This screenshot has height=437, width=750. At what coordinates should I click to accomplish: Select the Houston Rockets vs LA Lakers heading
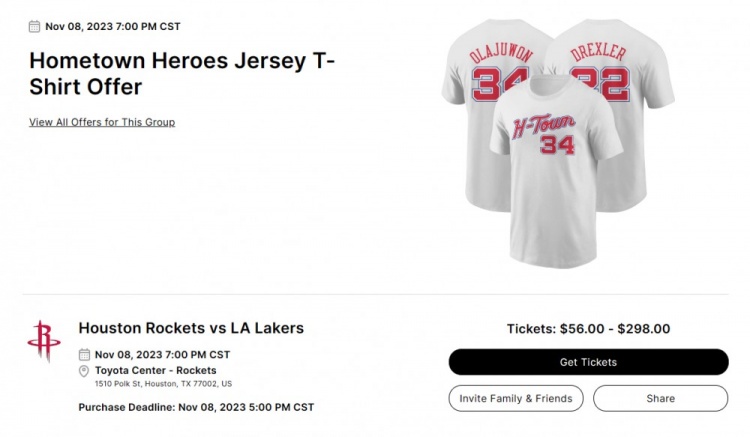point(191,328)
